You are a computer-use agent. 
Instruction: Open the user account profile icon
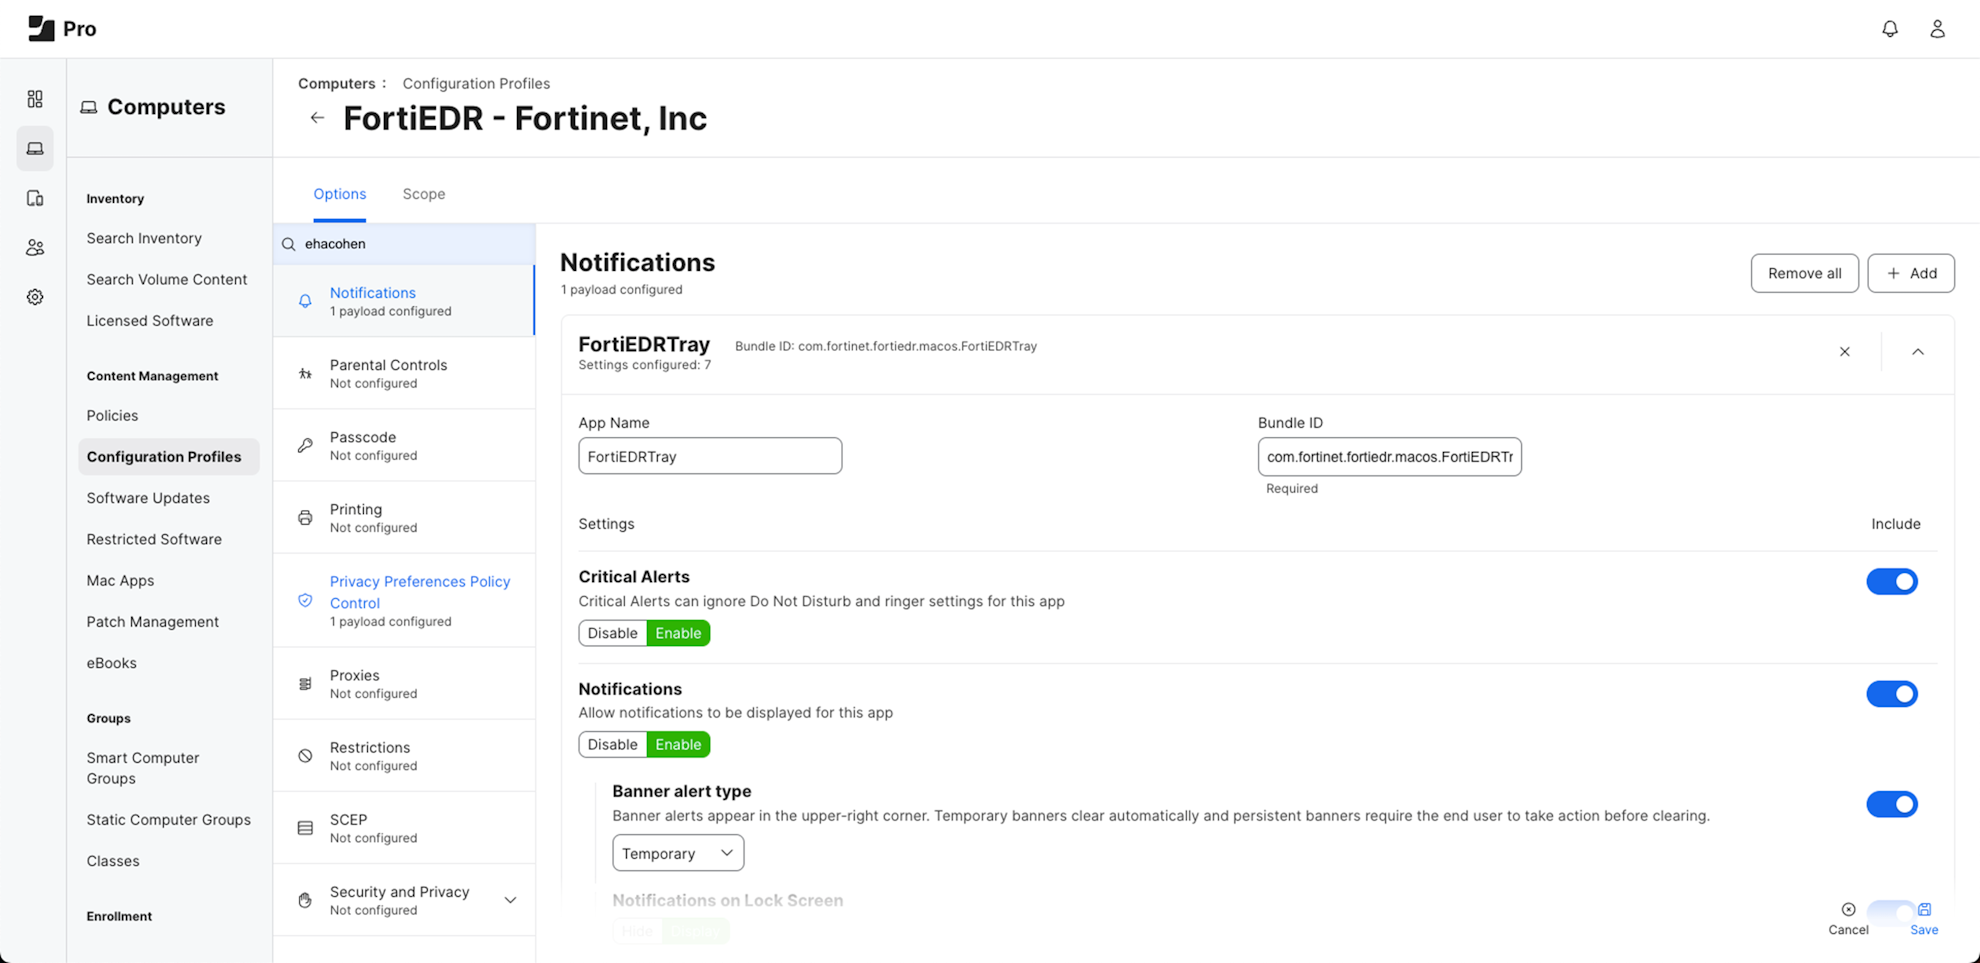pyautogui.click(x=1937, y=29)
